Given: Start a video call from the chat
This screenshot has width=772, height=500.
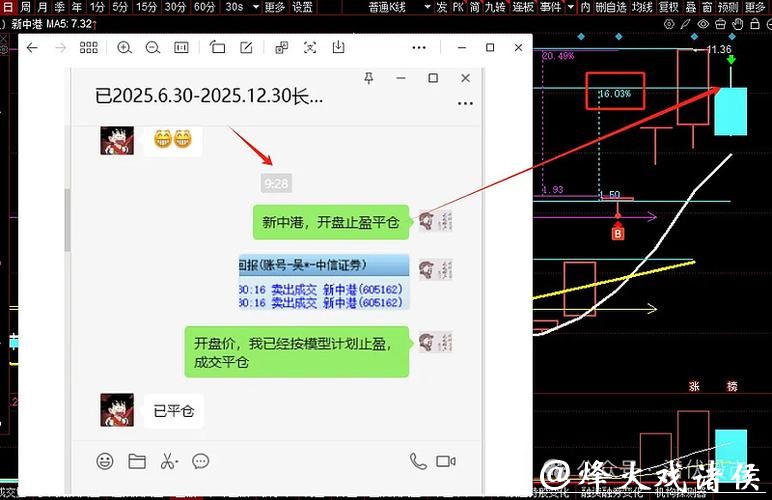Looking at the screenshot, I should [446, 462].
